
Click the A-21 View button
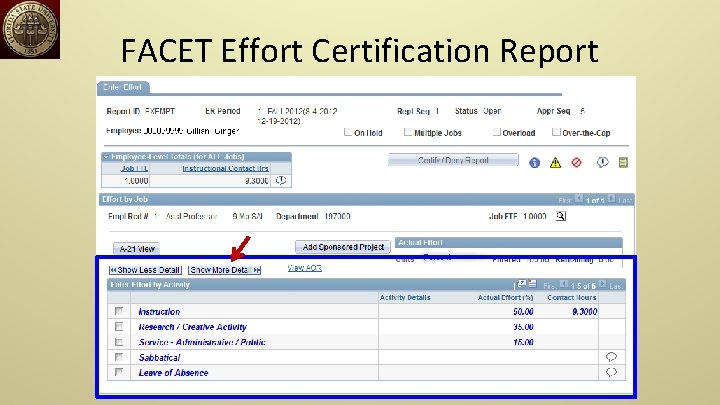[x=136, y=249]
